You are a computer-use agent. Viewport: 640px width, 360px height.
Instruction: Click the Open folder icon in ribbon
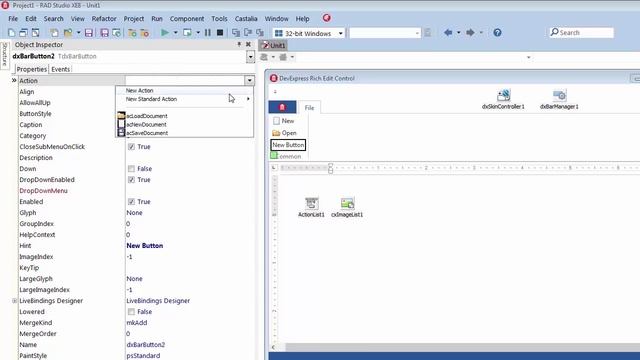(276, 133)
